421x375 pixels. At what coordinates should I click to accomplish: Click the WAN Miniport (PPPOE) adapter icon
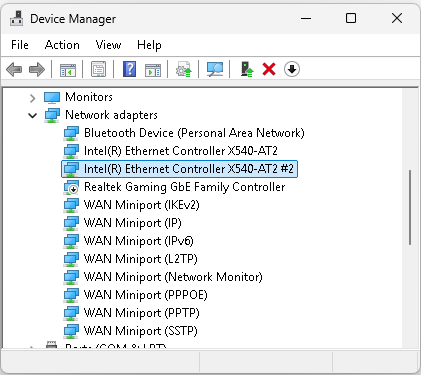71,295
